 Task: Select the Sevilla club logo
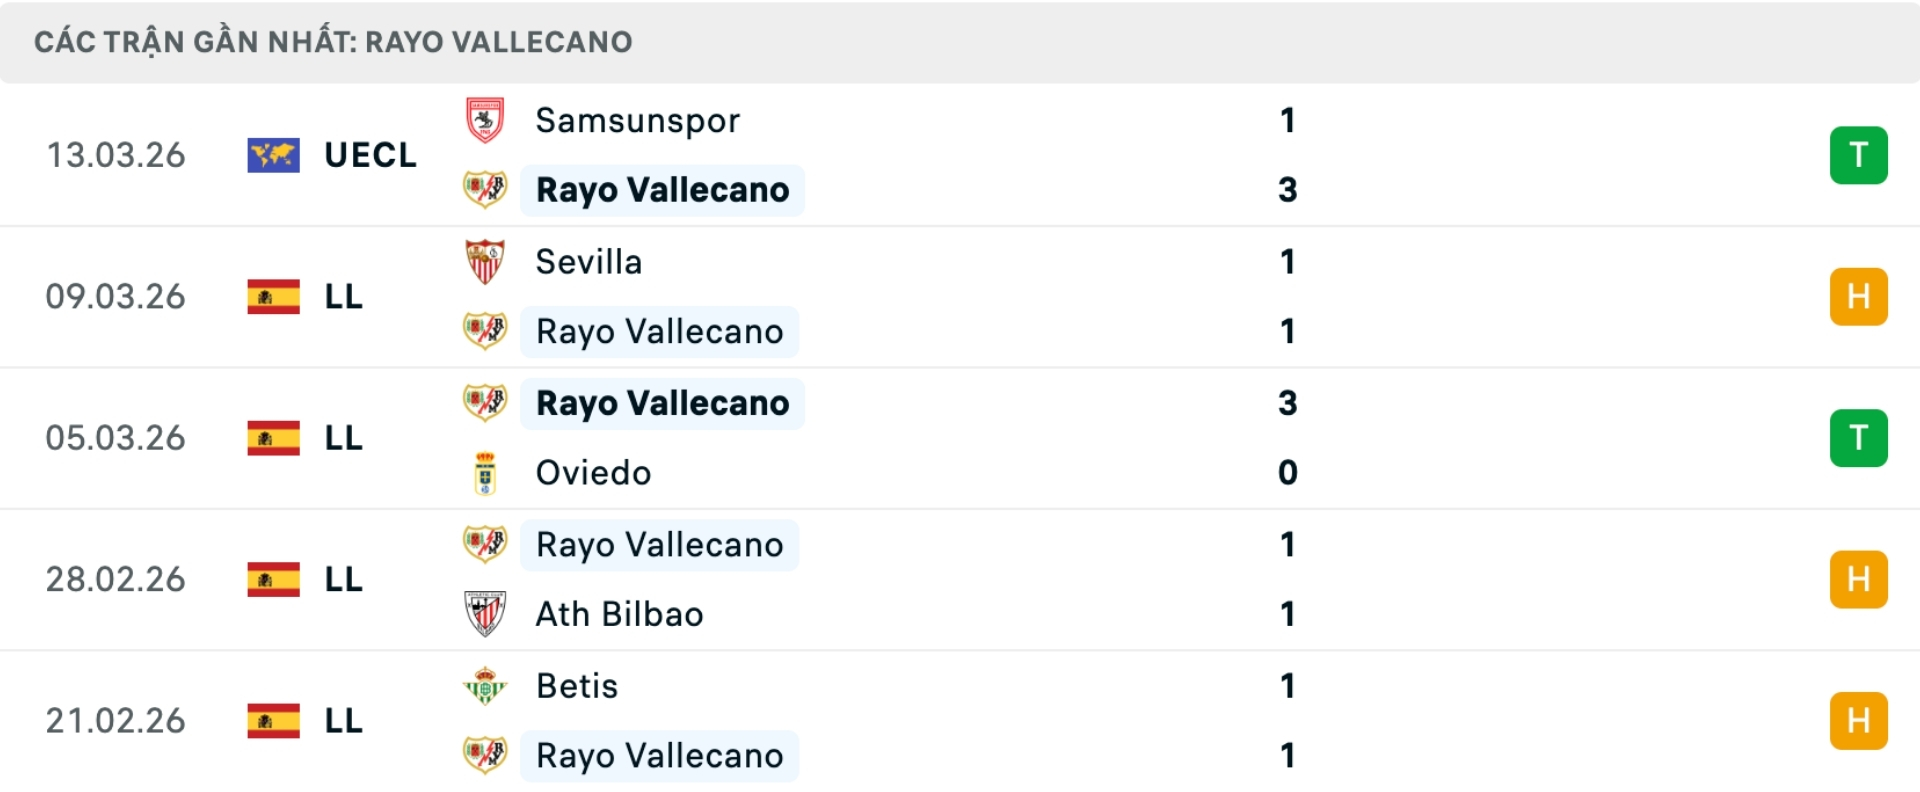coord(485,261)
